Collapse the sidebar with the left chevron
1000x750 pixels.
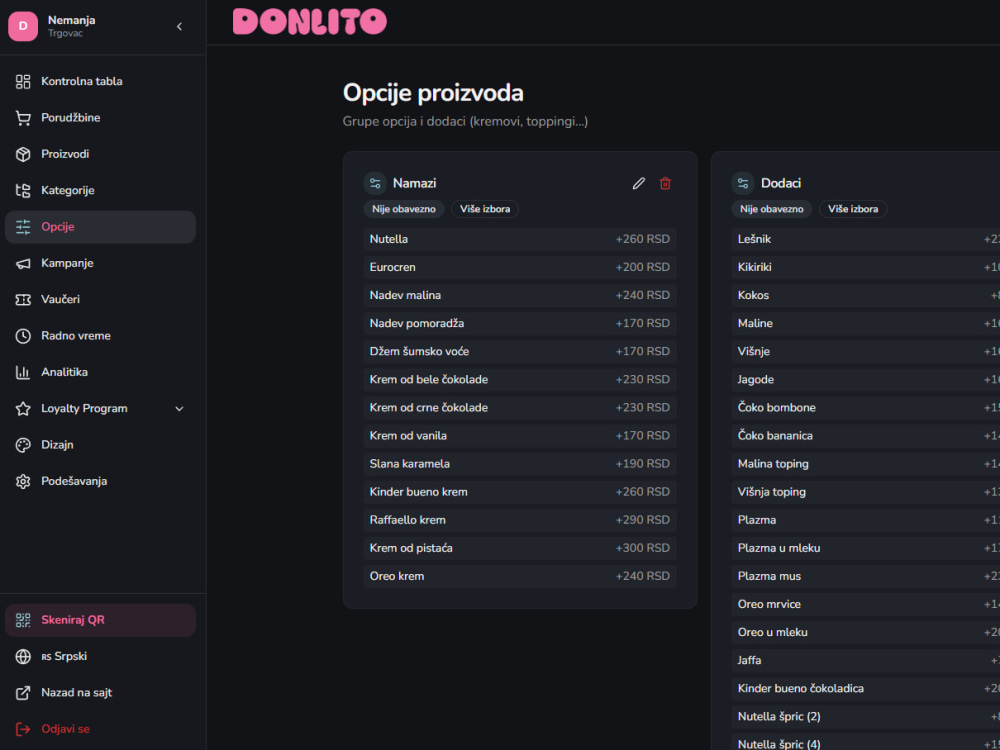click(179, 26)
